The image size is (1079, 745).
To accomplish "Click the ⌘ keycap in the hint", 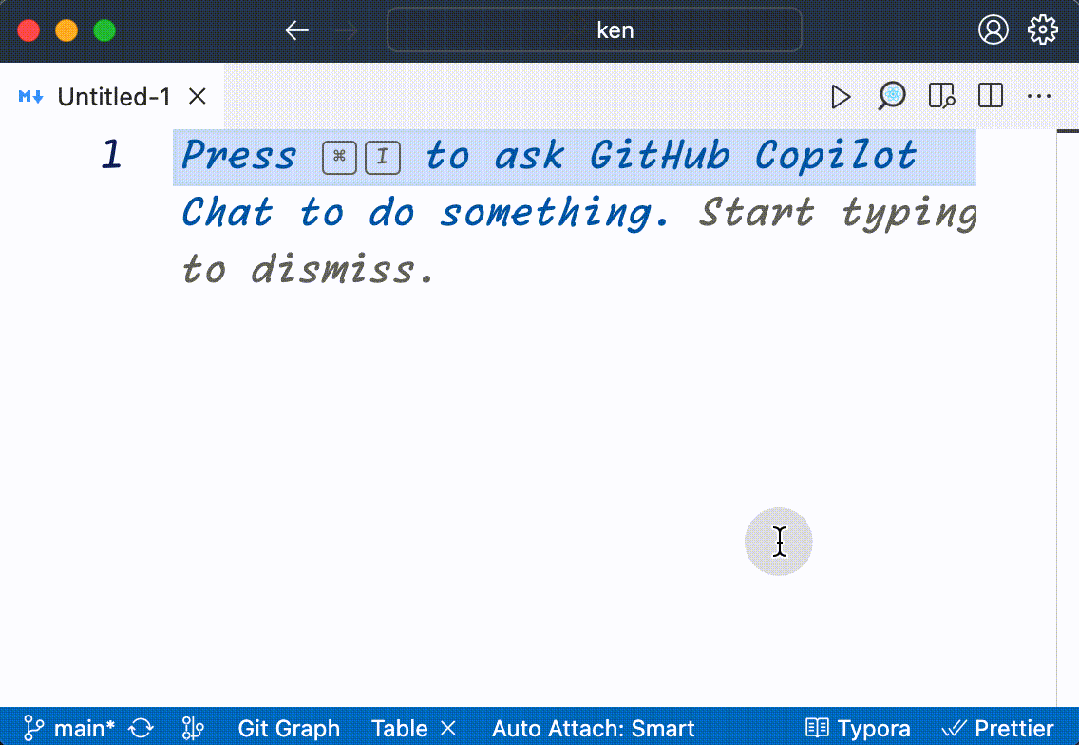I will 339,158.
